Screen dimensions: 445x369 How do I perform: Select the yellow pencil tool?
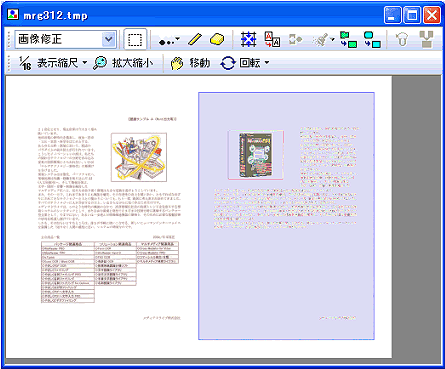click(x=195, y=39)
